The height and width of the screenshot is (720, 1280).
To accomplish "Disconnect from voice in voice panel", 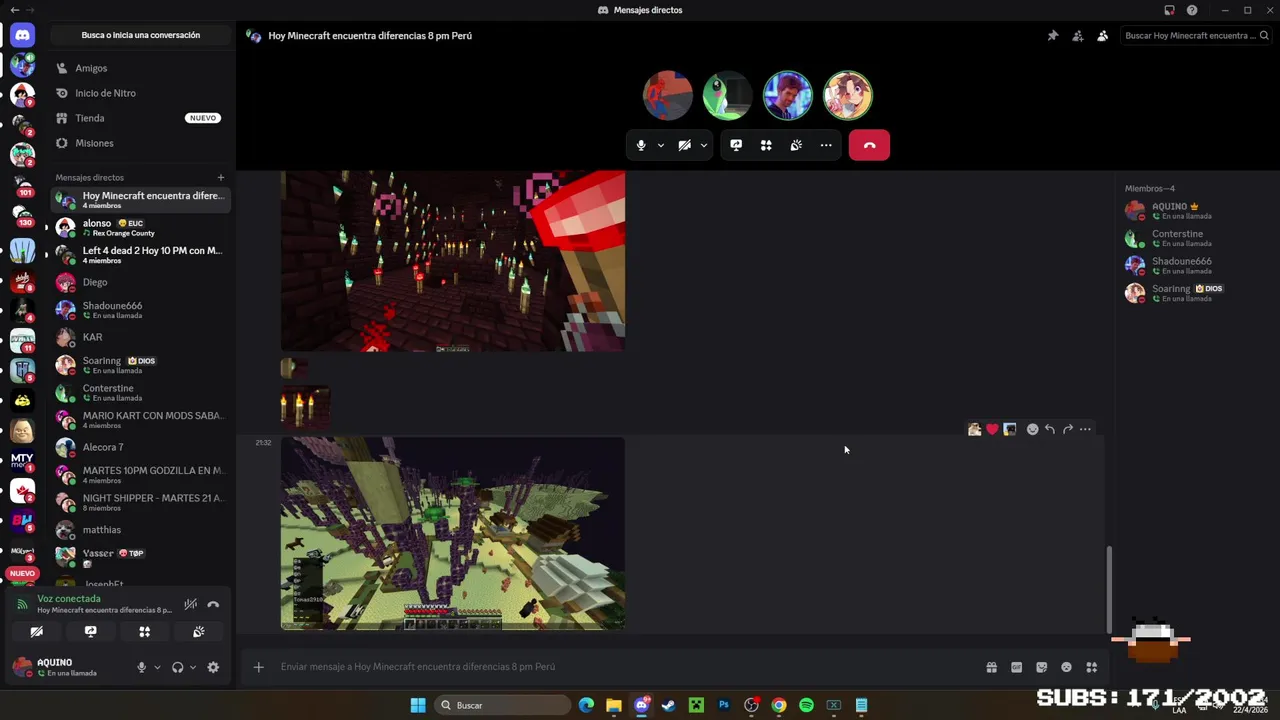I will (x=213, y=604).
